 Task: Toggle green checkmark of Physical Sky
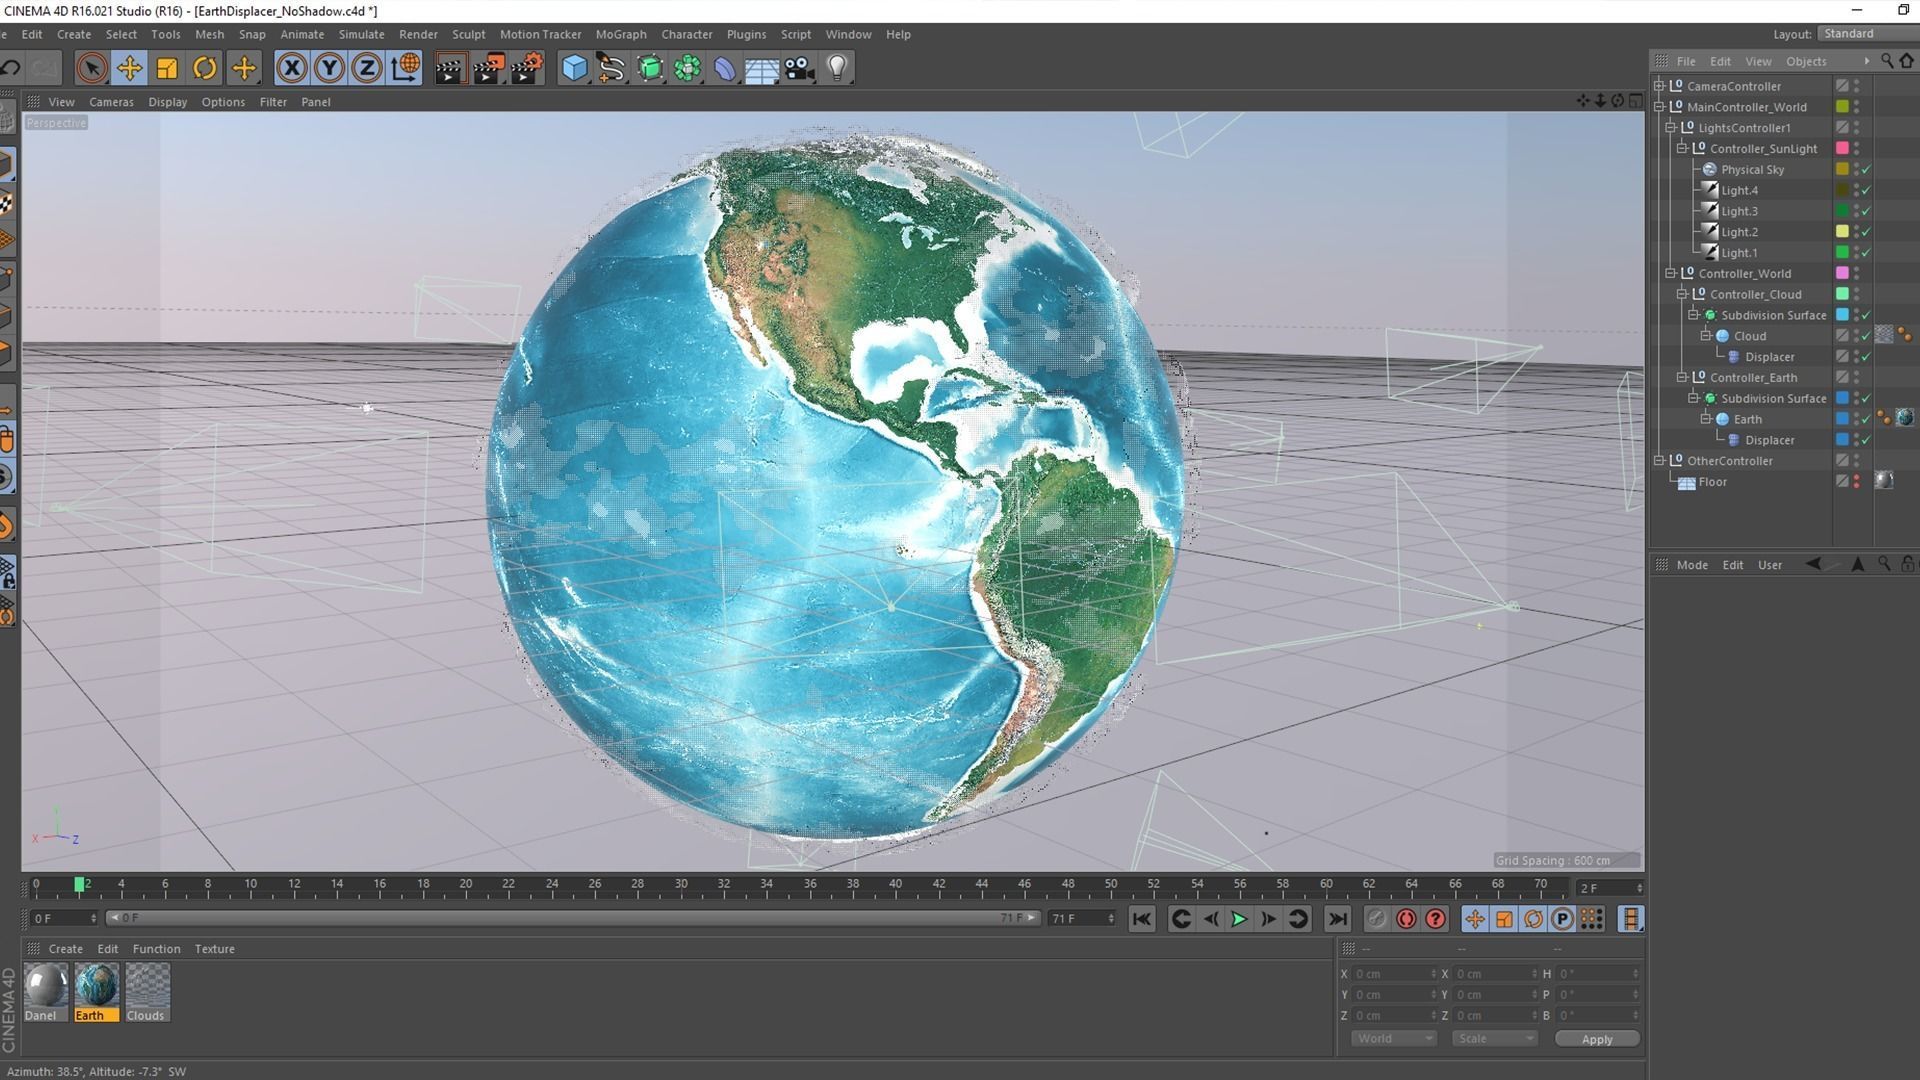point(1866,170)
